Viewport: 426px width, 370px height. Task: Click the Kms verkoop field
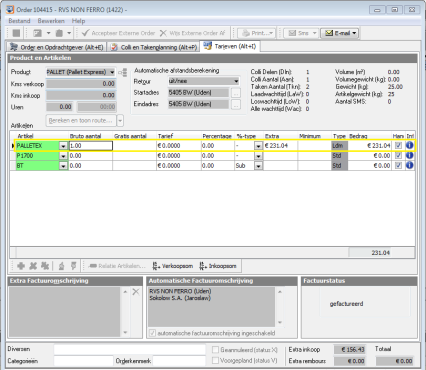point(81,84)
